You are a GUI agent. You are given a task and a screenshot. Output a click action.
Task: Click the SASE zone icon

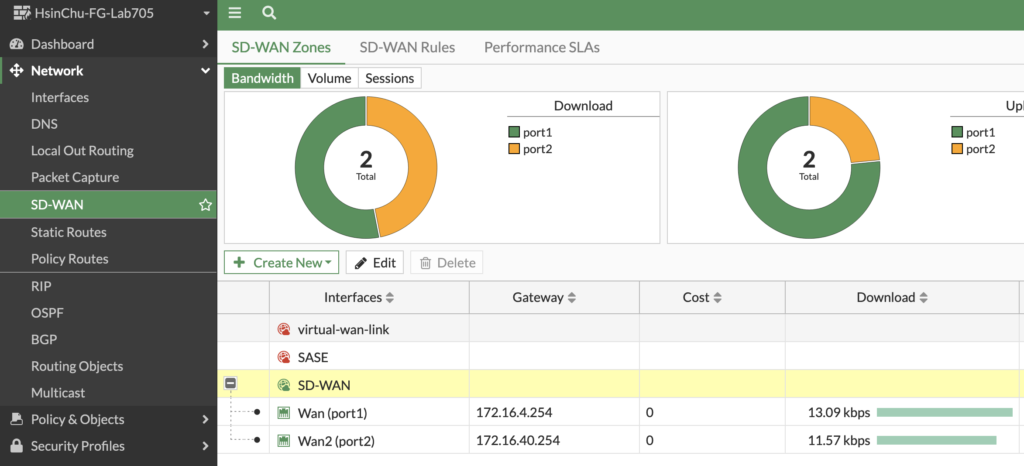[284, 357]
